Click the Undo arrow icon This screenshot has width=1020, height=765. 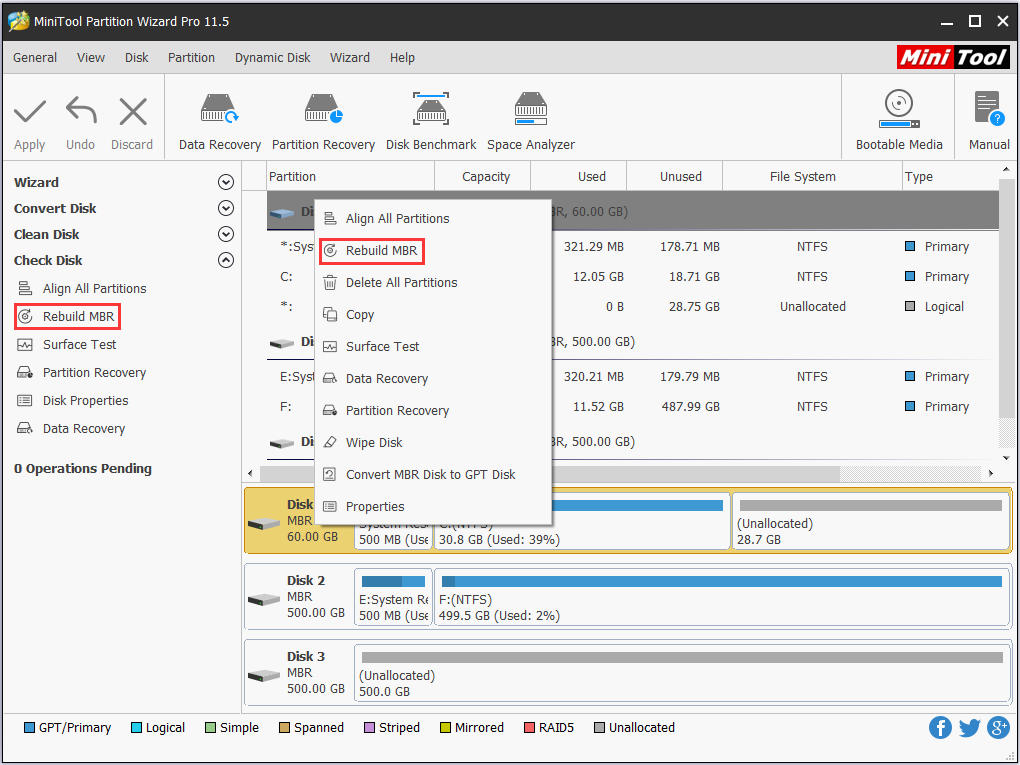pyautogui.click(x=81, y=111)
